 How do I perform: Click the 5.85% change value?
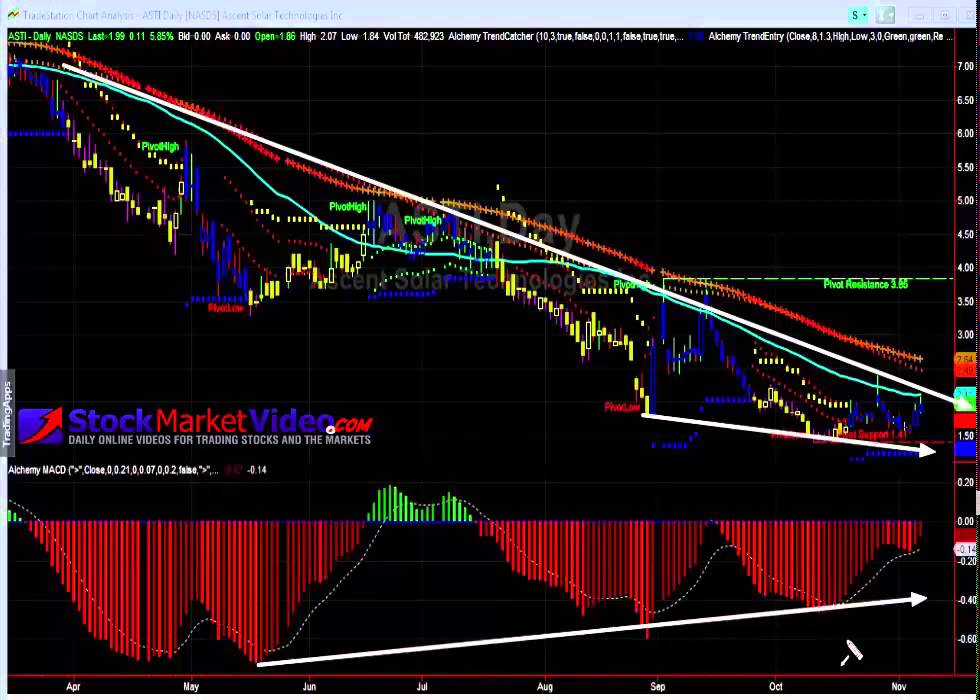tap(161, 37)
